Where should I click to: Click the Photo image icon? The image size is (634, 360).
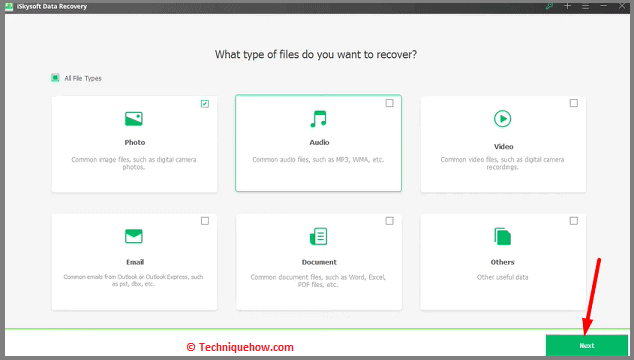[x=134, y=119]
